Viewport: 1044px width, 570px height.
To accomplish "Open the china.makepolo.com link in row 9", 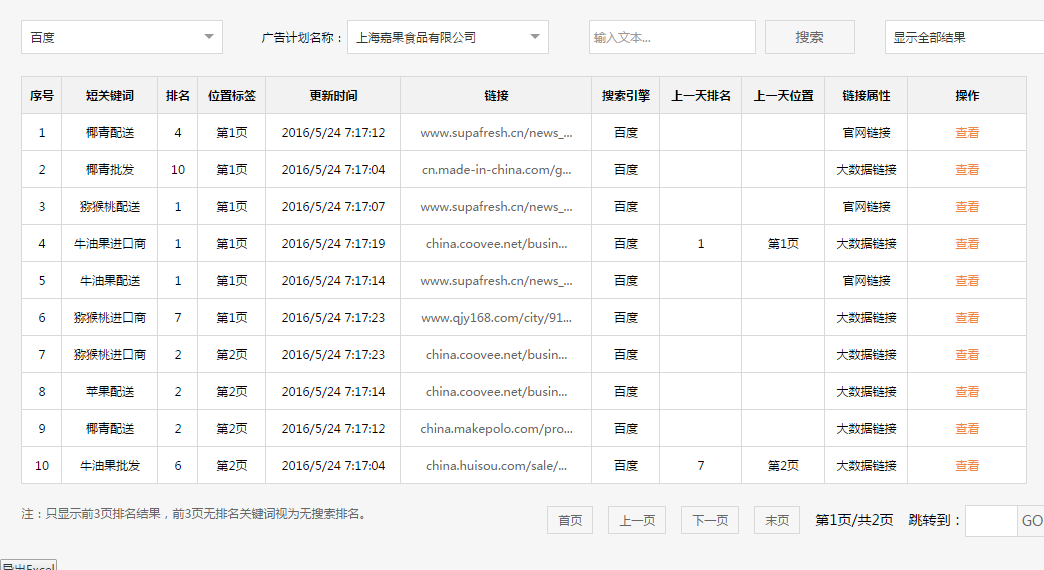I will (496, 428).
